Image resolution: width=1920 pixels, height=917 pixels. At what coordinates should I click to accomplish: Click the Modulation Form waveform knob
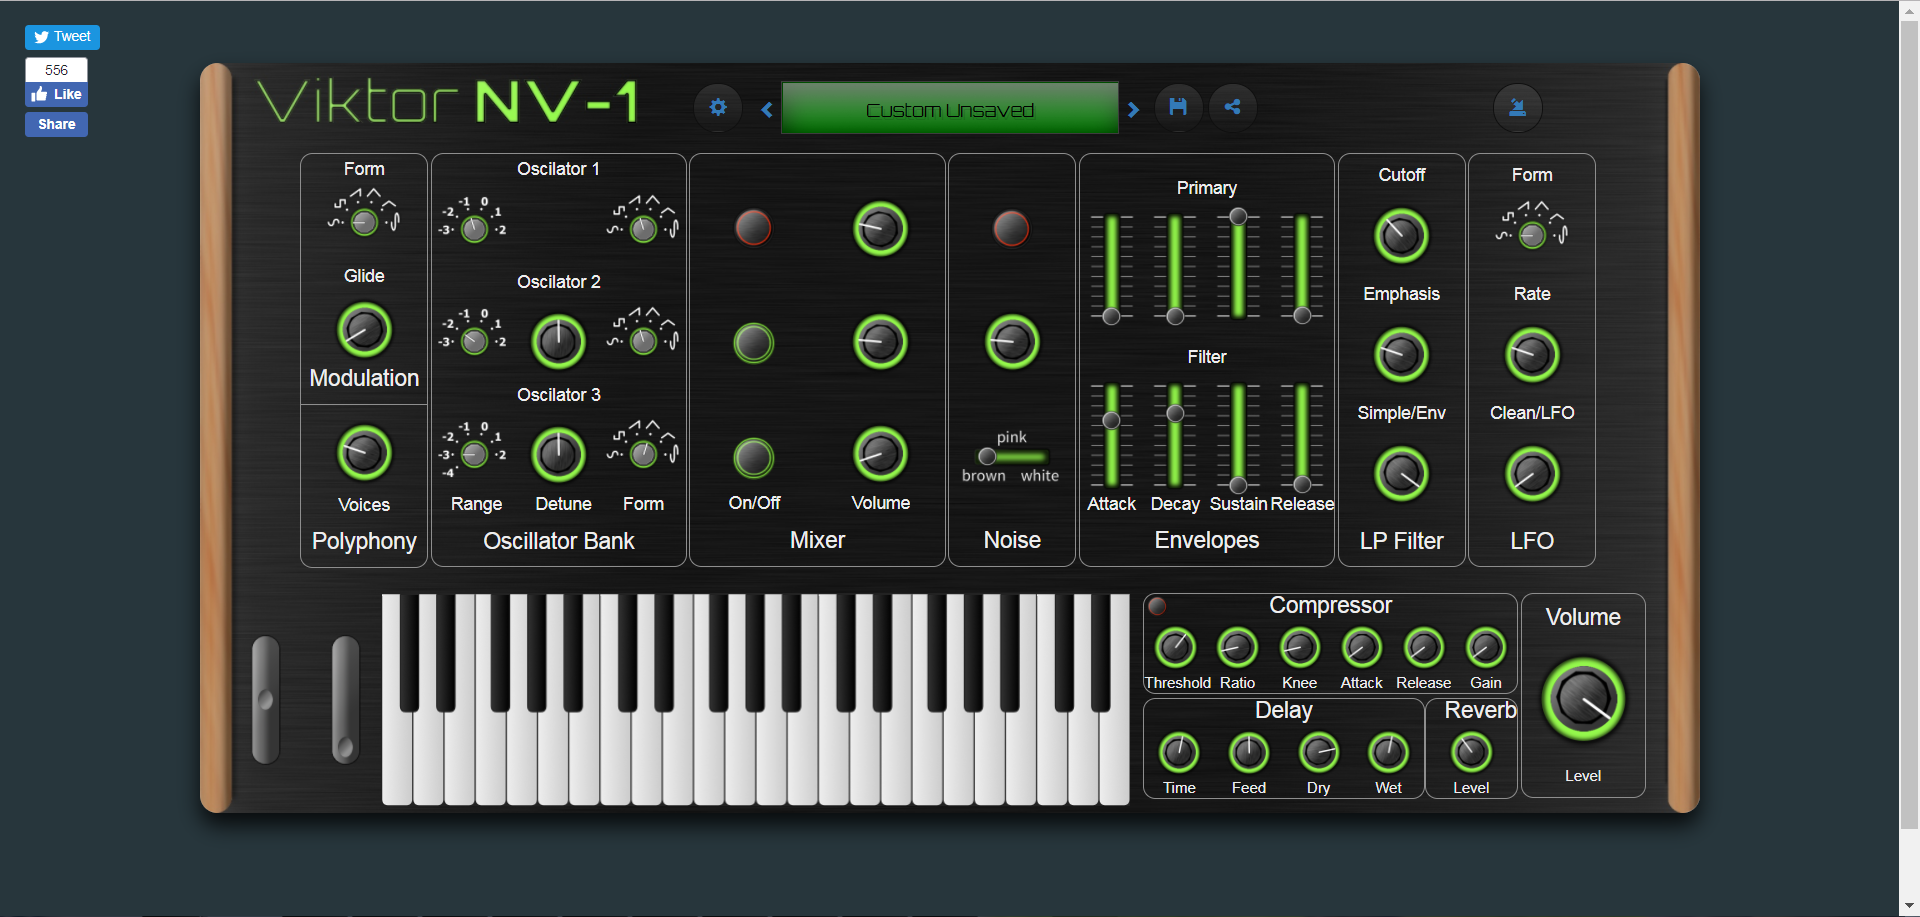pyautogui.click(x=365, y=222)
